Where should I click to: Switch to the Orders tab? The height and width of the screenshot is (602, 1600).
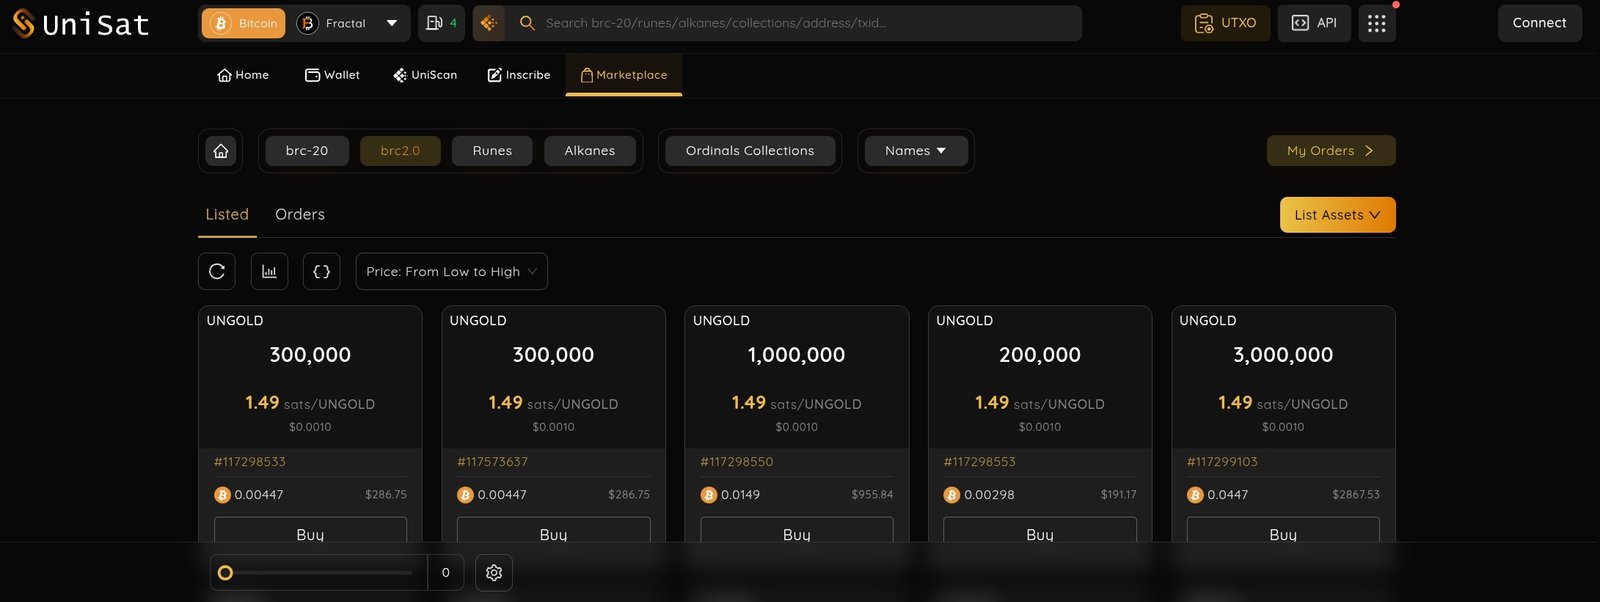300,214
